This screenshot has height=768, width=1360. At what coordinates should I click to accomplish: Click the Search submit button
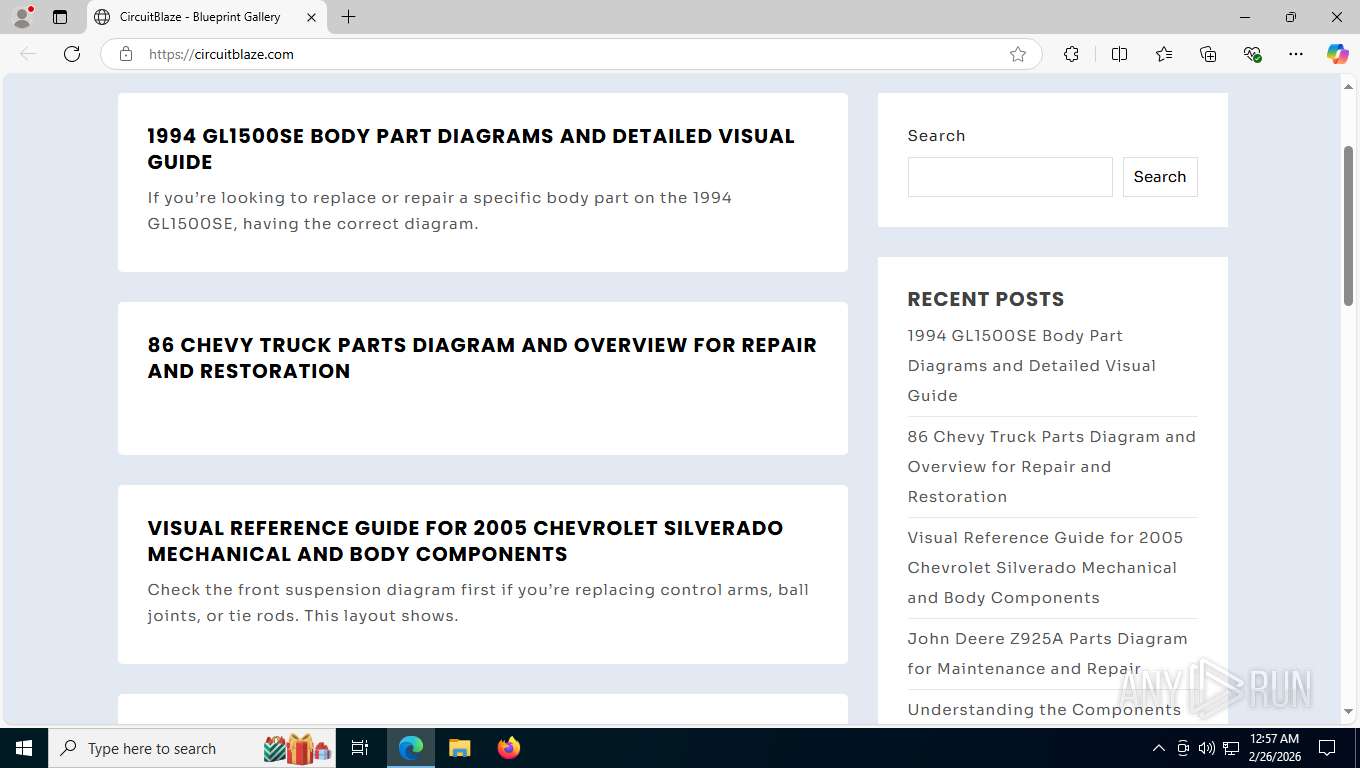[x=1160, y=177]
